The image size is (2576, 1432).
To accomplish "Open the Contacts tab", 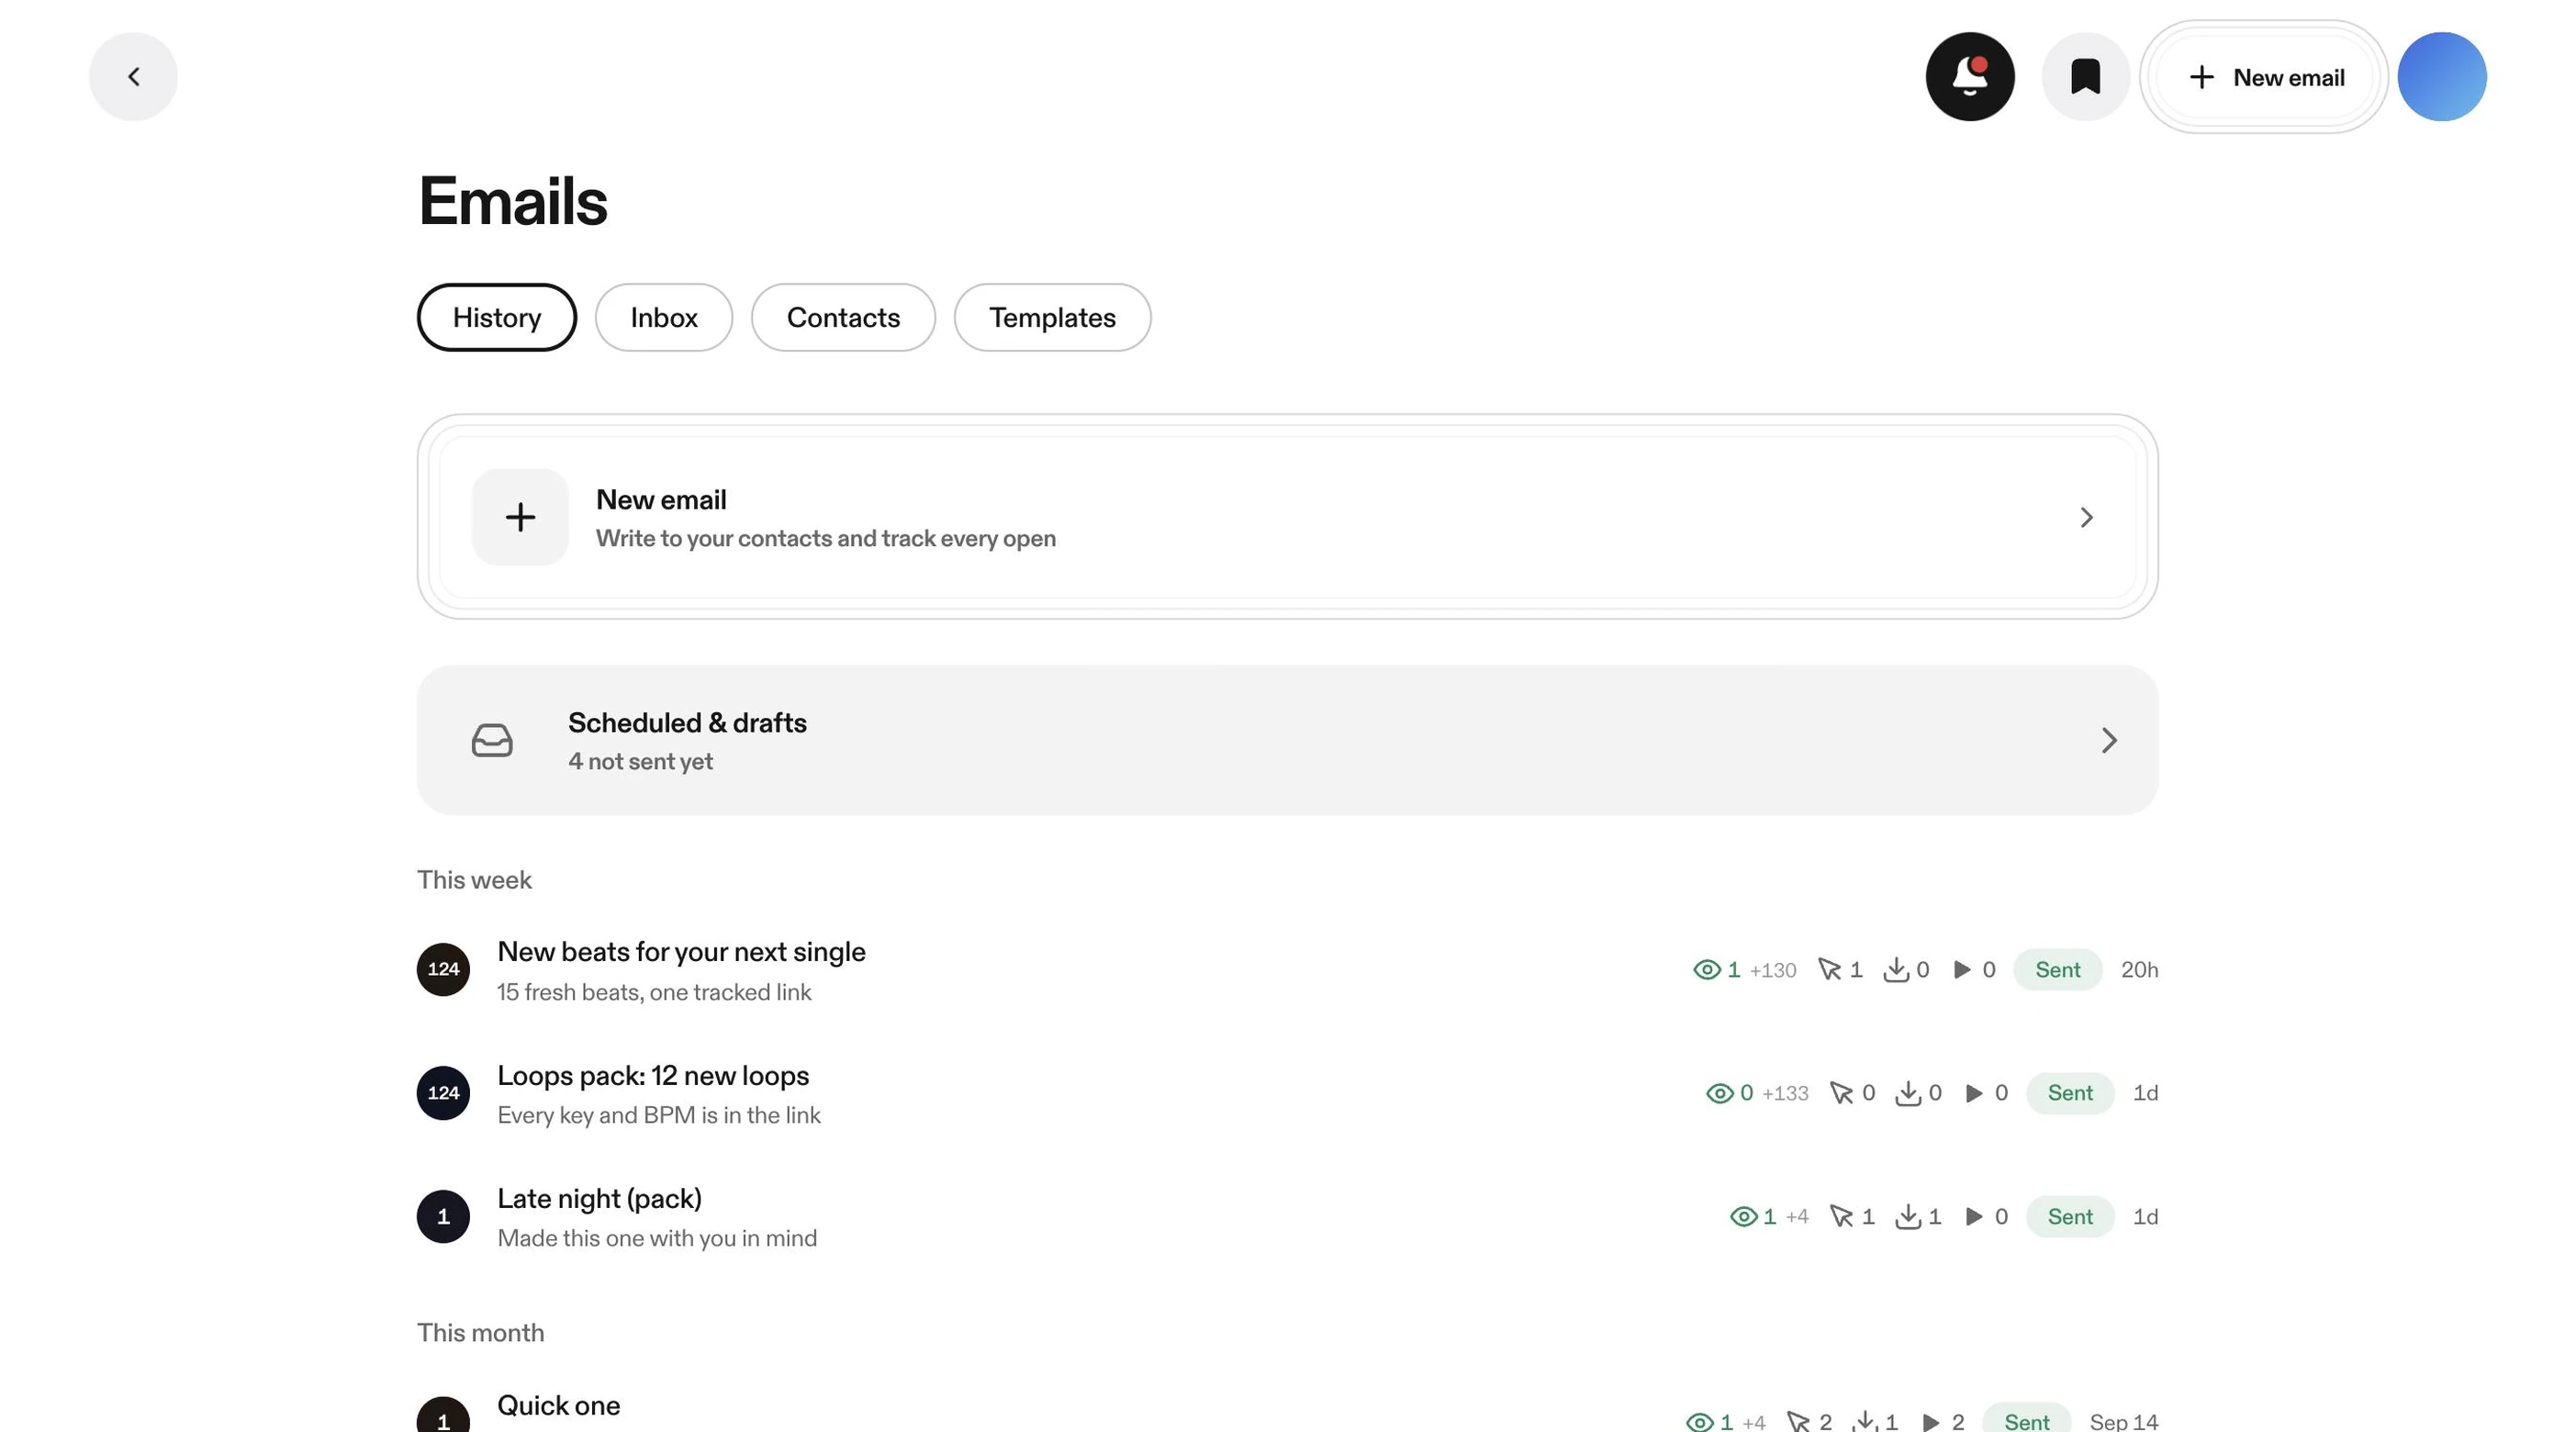I will pos(843,317).
